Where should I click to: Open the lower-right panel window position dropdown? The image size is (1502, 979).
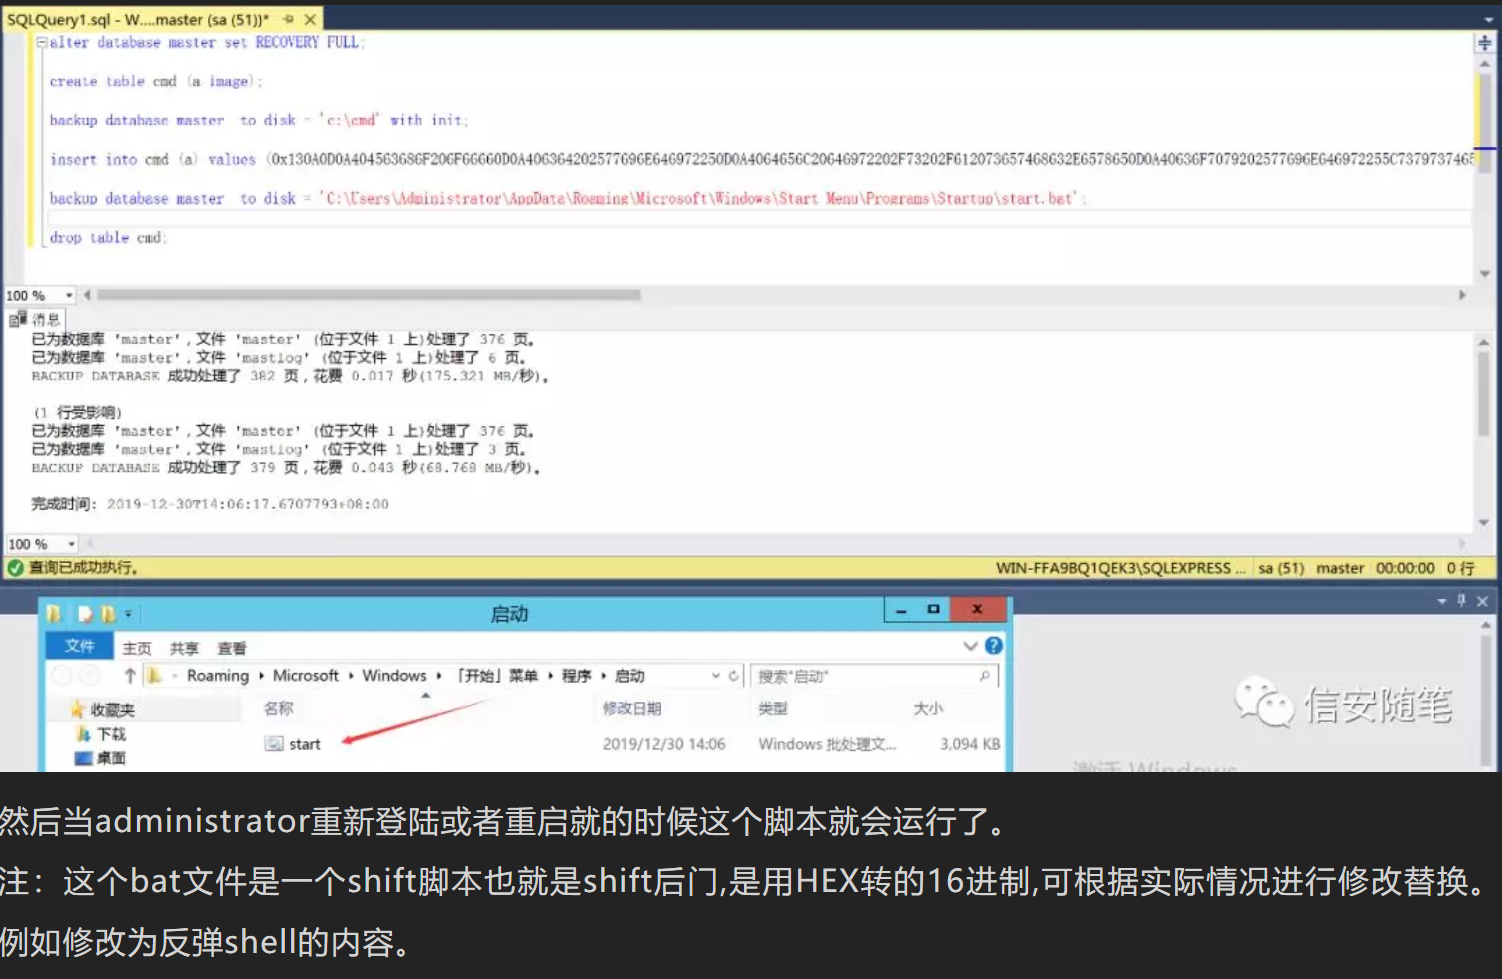click(x=1442, y=601)
